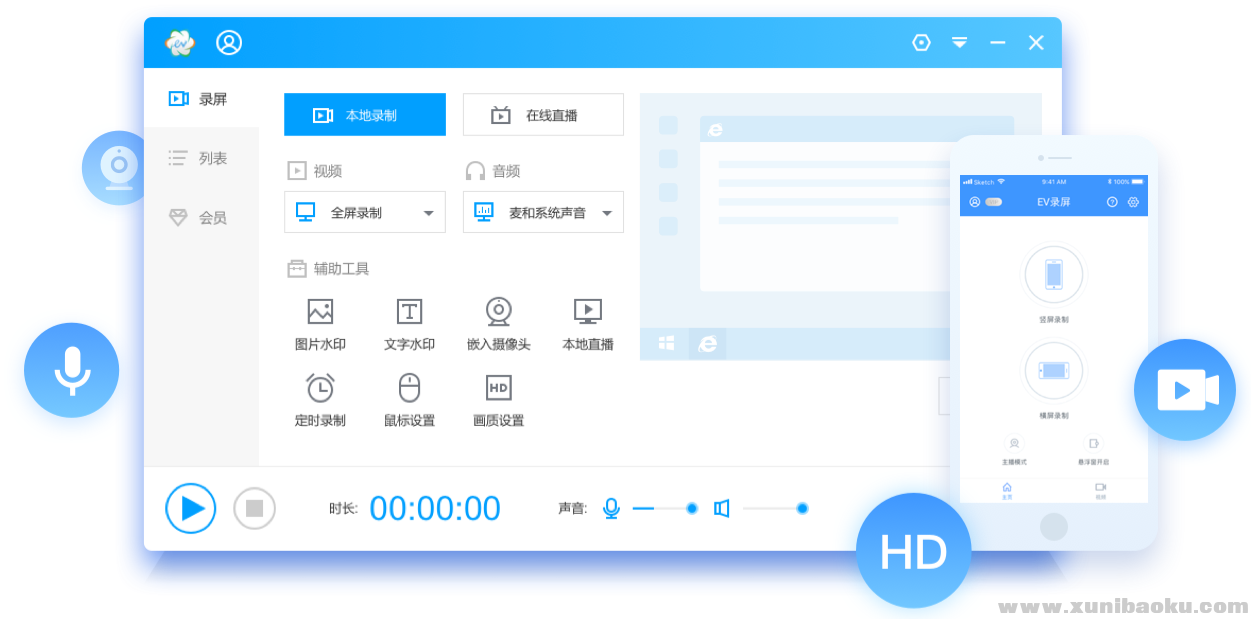This screenshot has width=1251, height=619.
Task: Click the 嵌入摄像头 embed camera icon
Action: [498, 312]
